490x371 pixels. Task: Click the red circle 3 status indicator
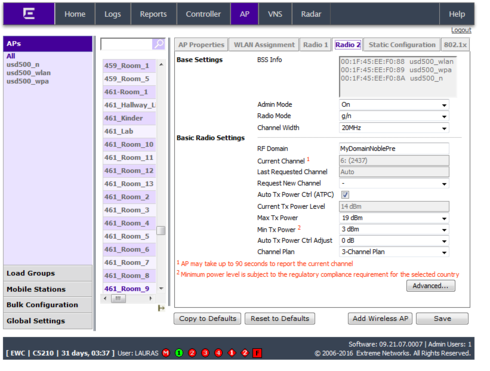[205, 353]
